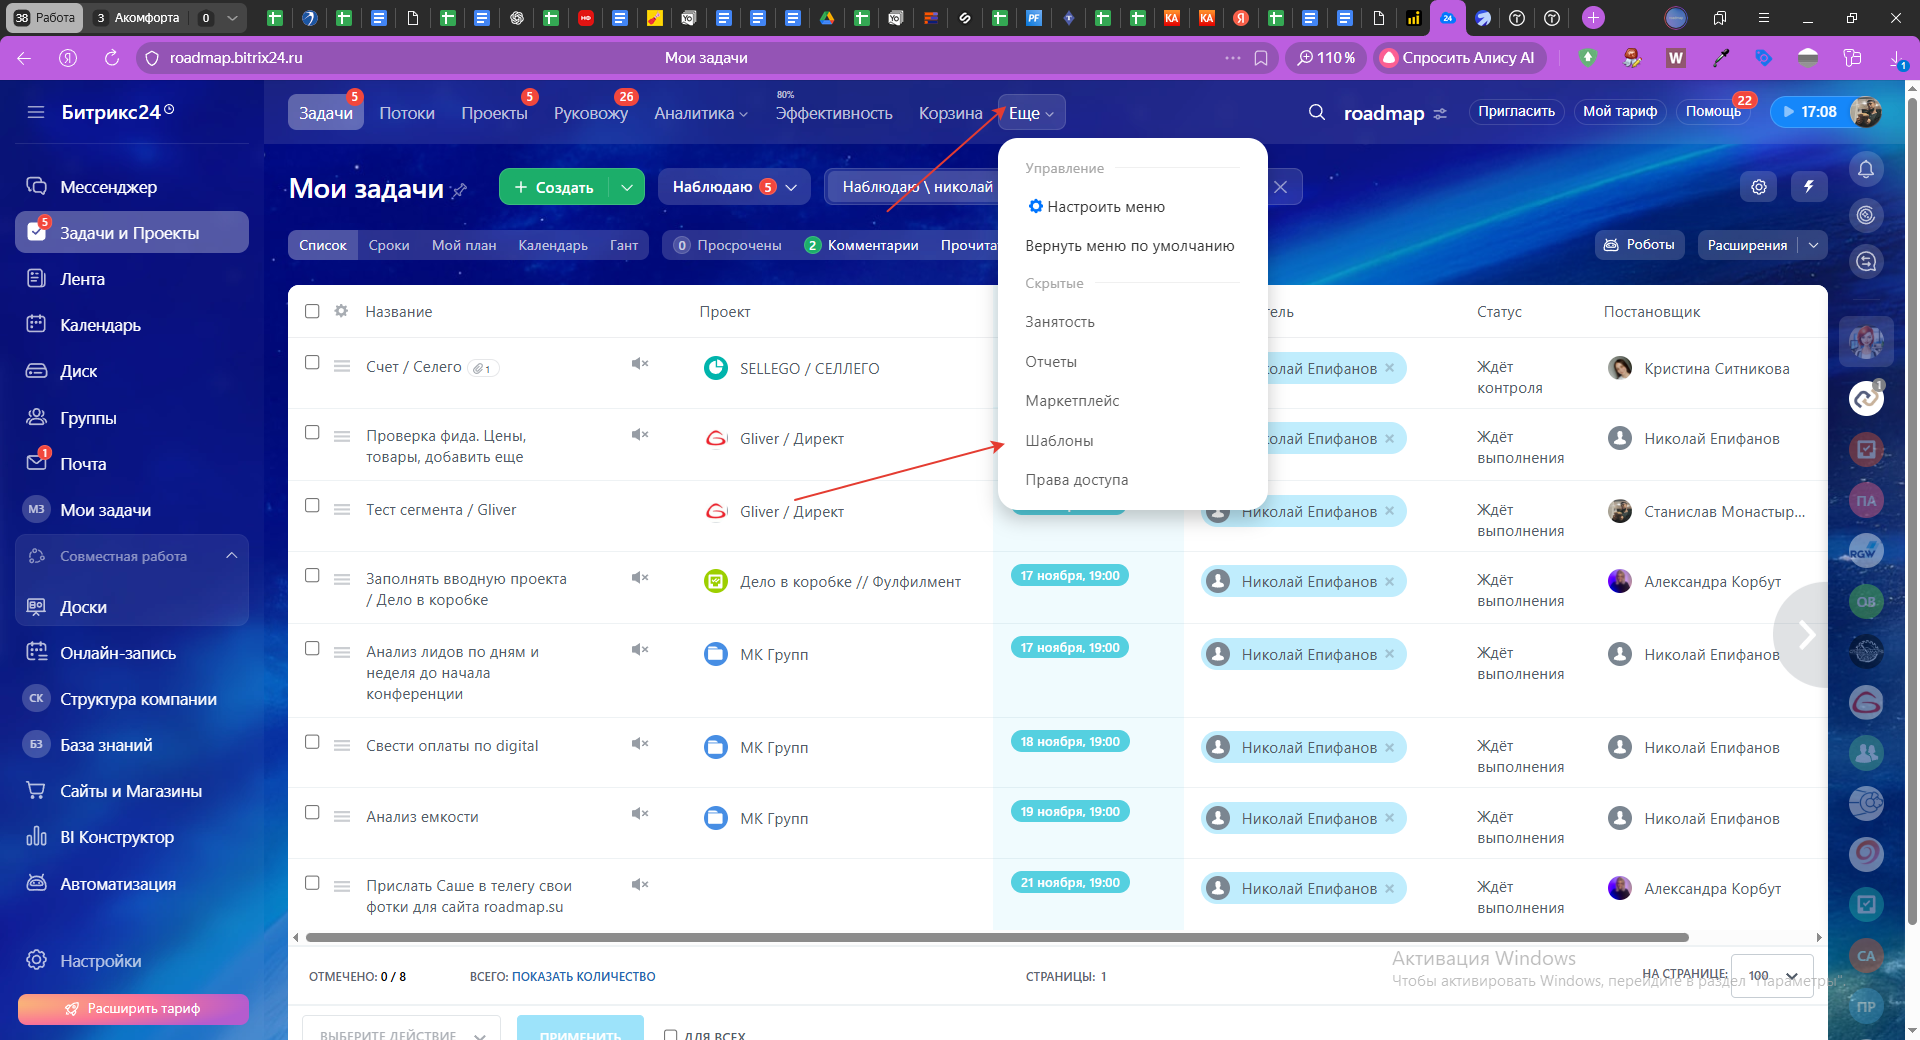
Task: Collapse the Еще dropdown menu
Action: click(x=1031, y=113)
